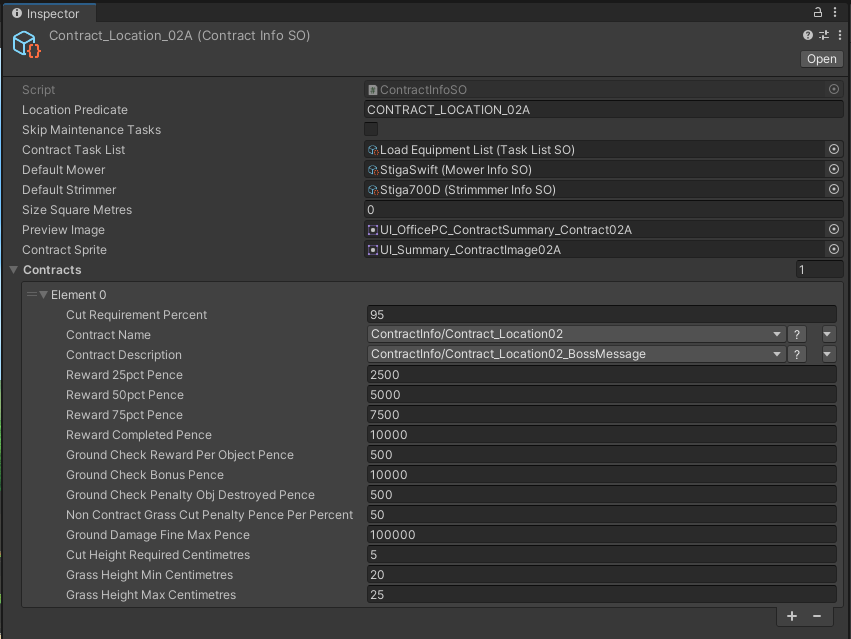The height and width of the screenshot is (639, 851).
Task: Click the Open button
Action: (x=821, y=59)
